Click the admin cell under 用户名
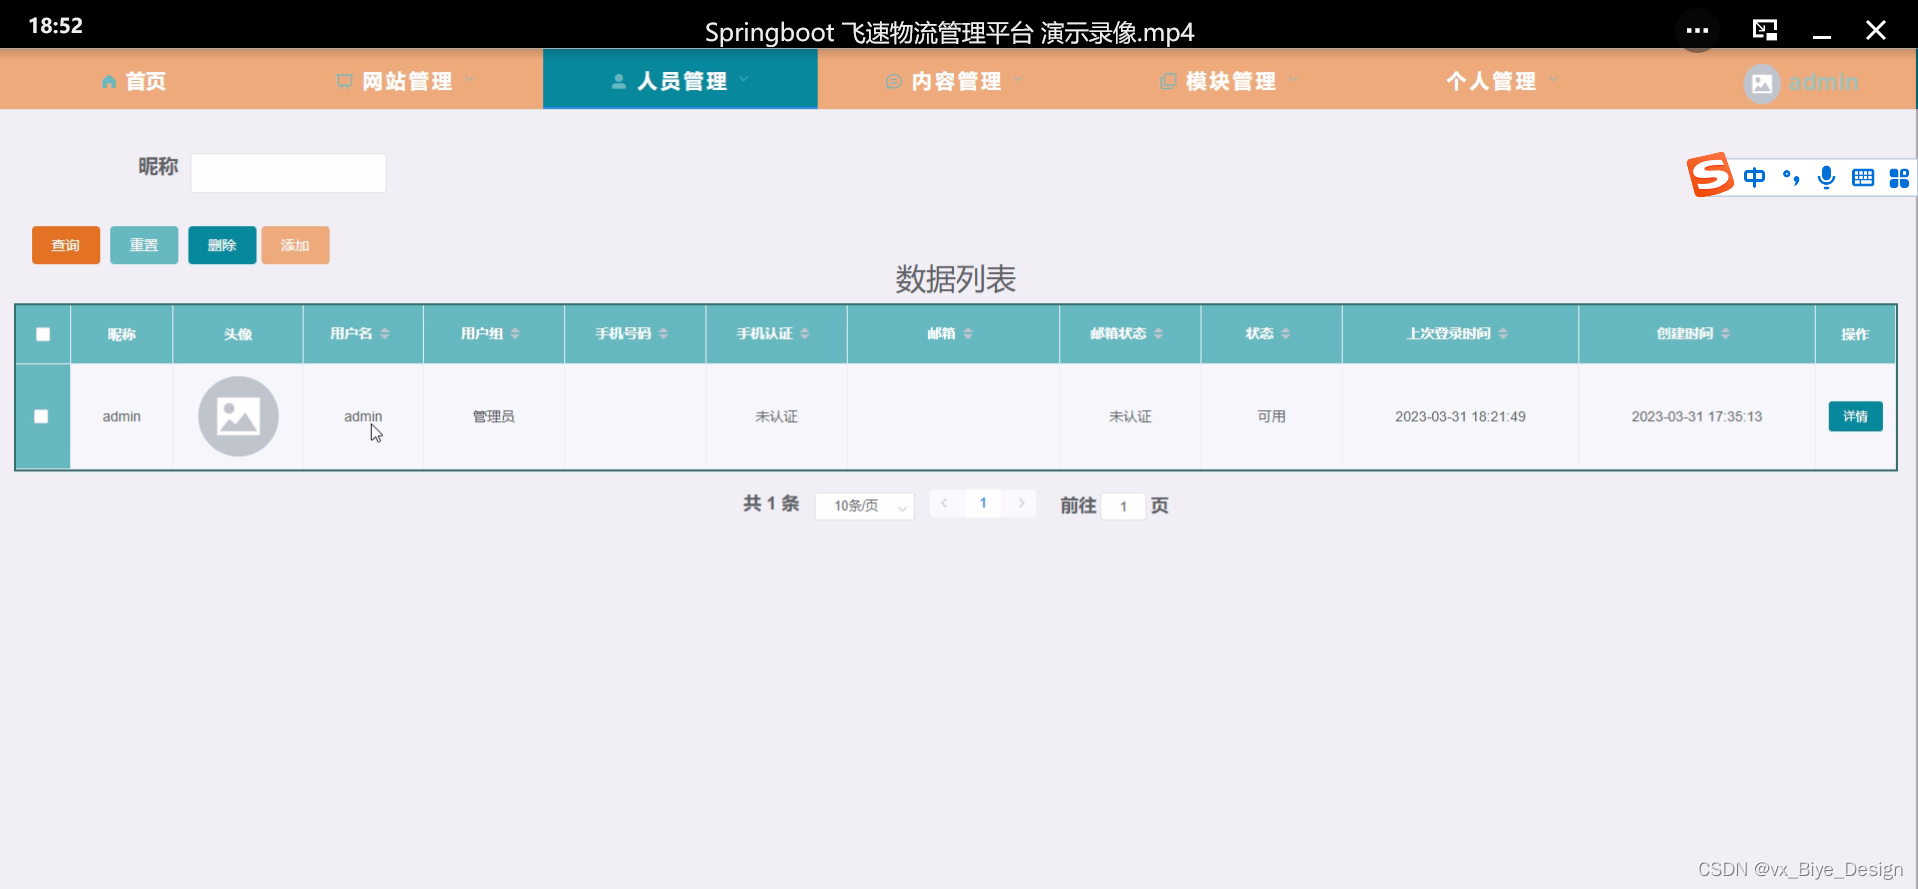This screenshot has width=1918, height=889. click(x=363, y=416)
